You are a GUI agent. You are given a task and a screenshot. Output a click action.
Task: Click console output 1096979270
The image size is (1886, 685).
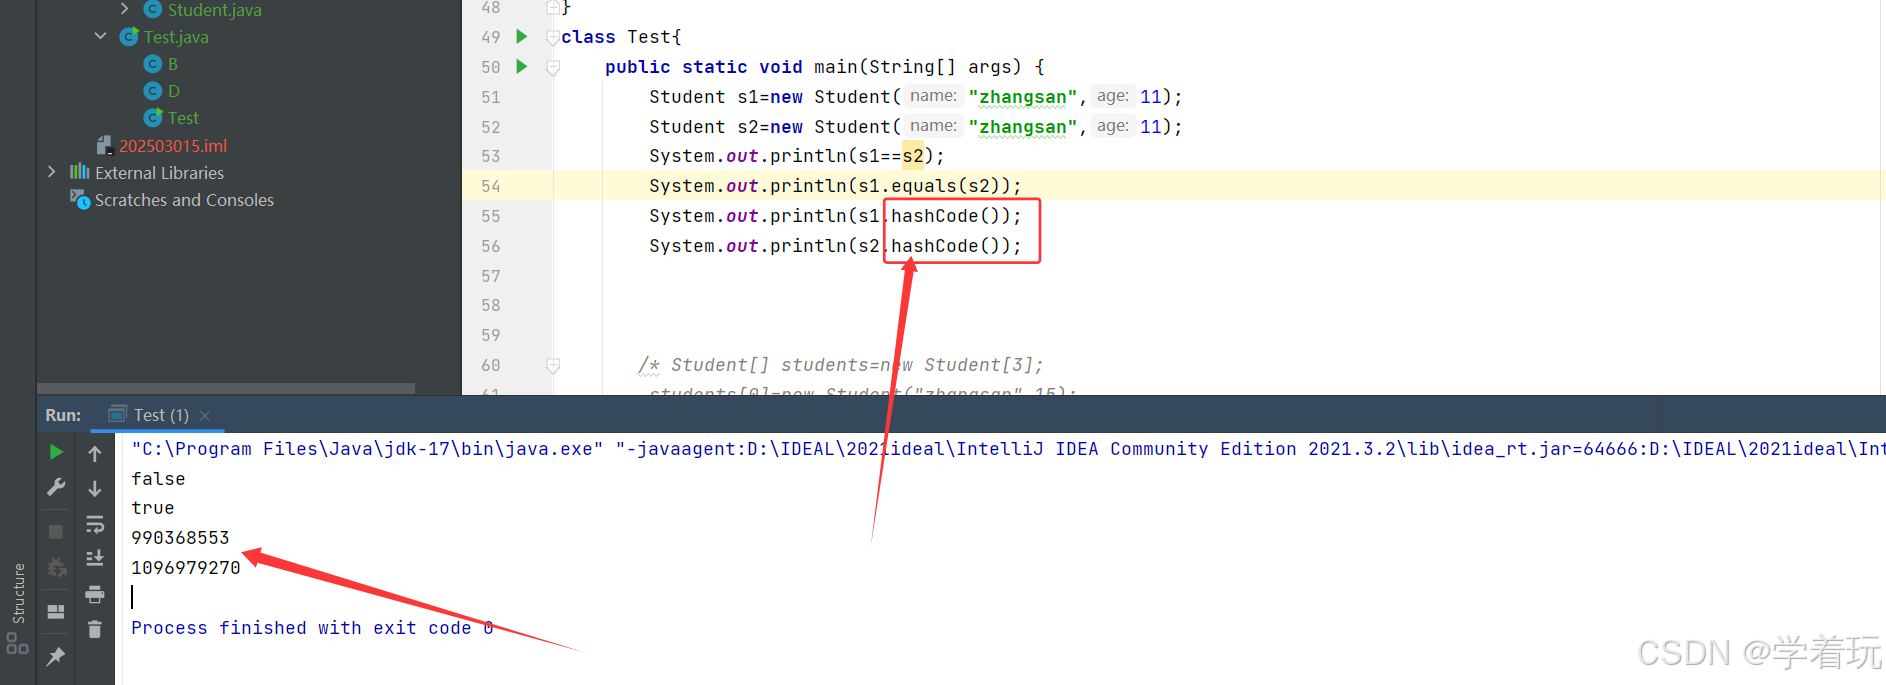186,568
